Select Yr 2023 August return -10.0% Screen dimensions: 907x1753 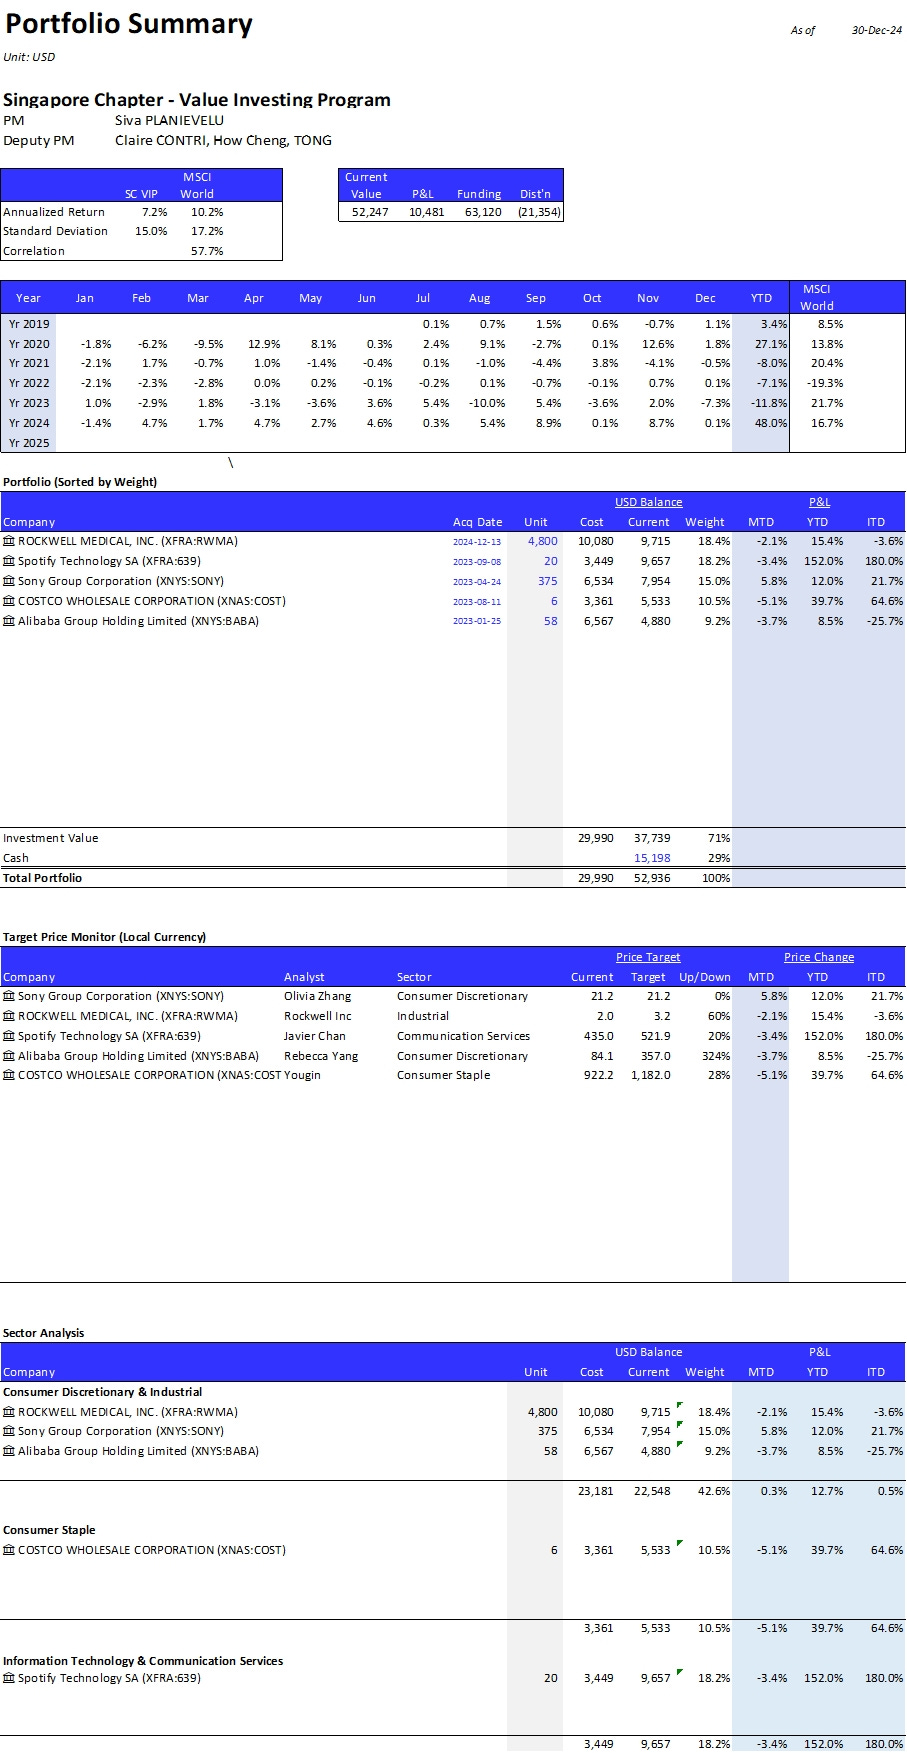[x=487, y=403]
